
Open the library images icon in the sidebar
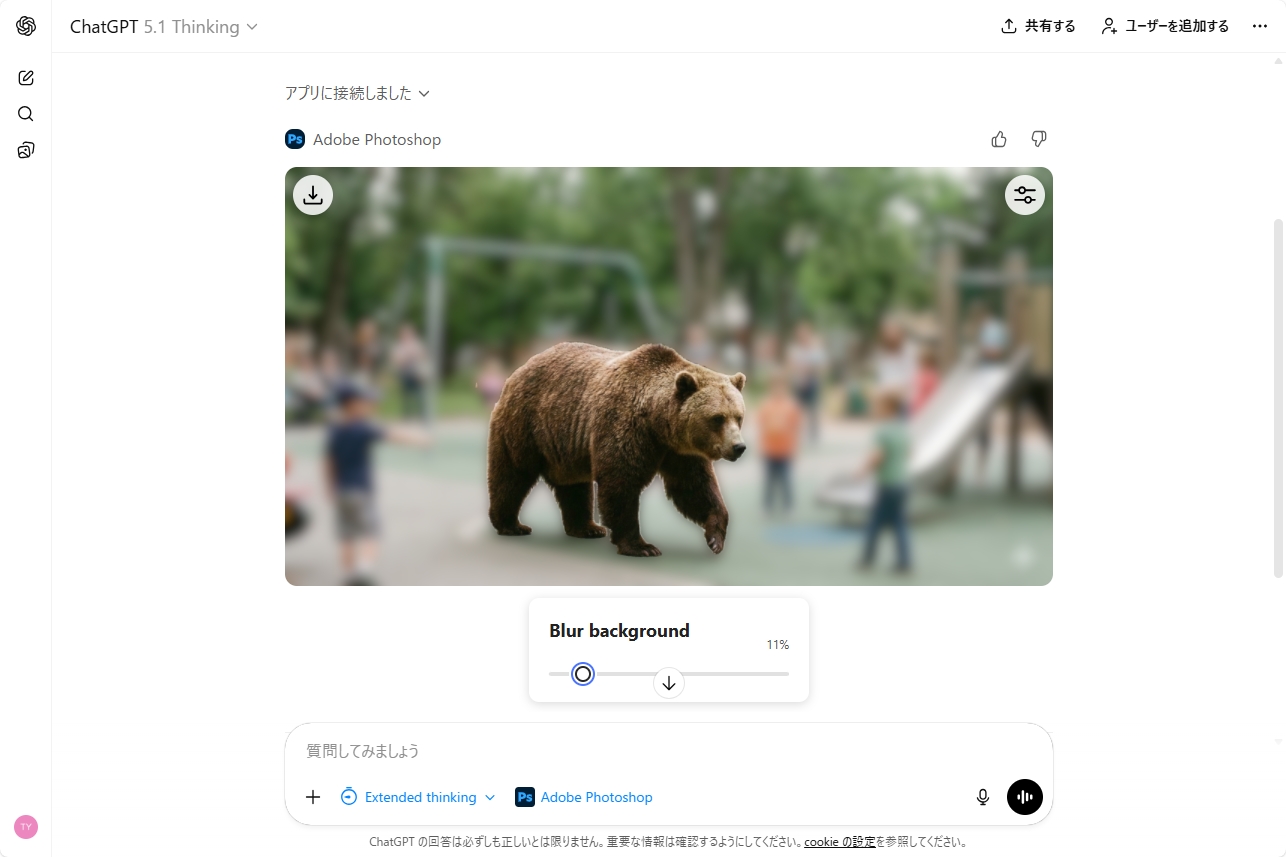[26, 150]
